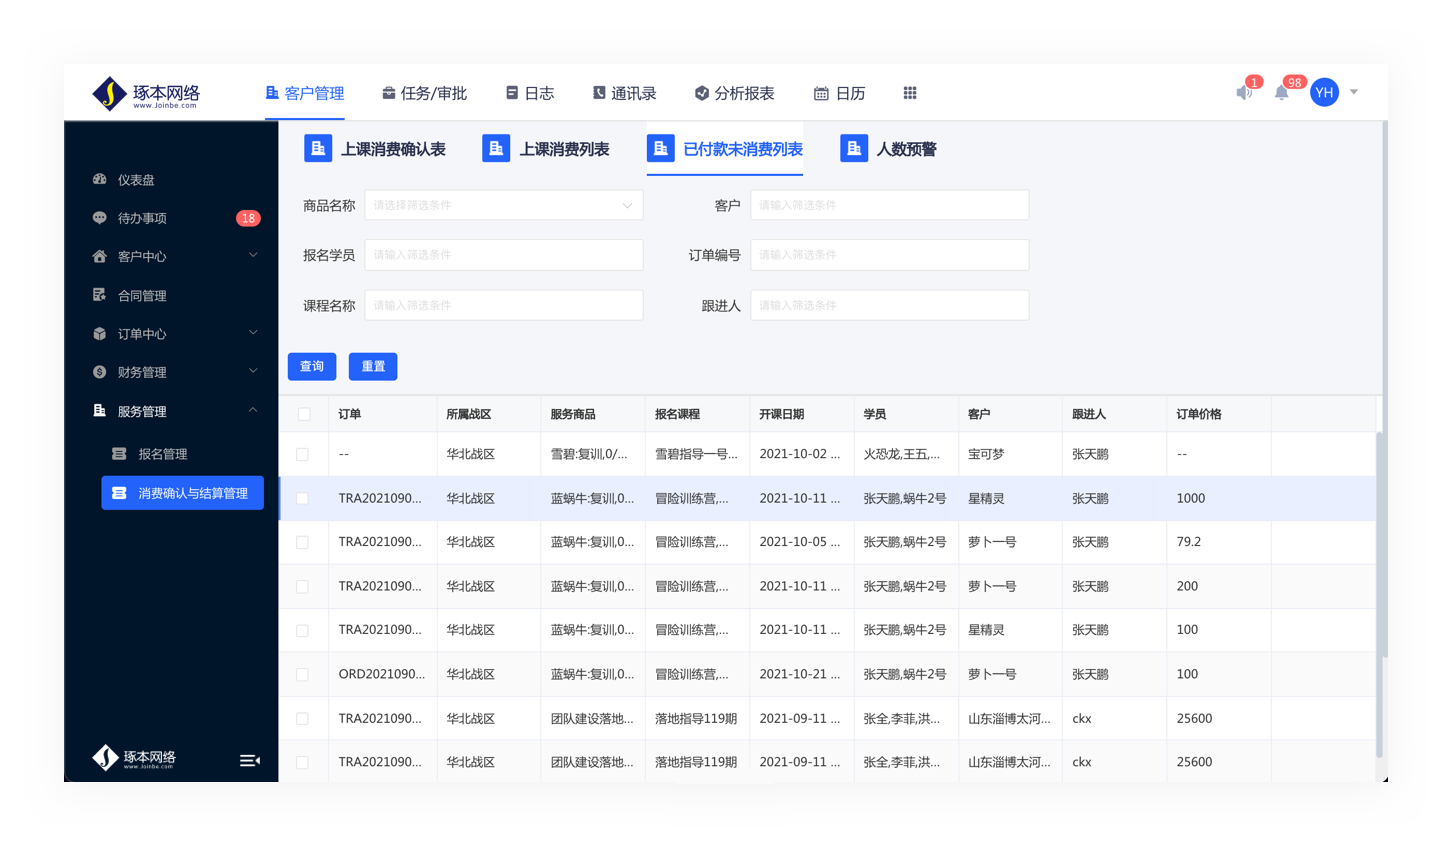Click the 人数预警 tab icon
The height and width of the screenshot is (848, 1452).
click(x=854, y=148)
